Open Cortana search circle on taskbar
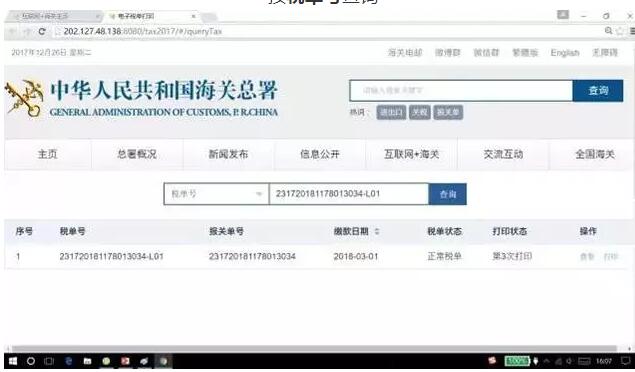Image resolution: width=635 pixels, height=372 pixels. (x=31, y=361)
